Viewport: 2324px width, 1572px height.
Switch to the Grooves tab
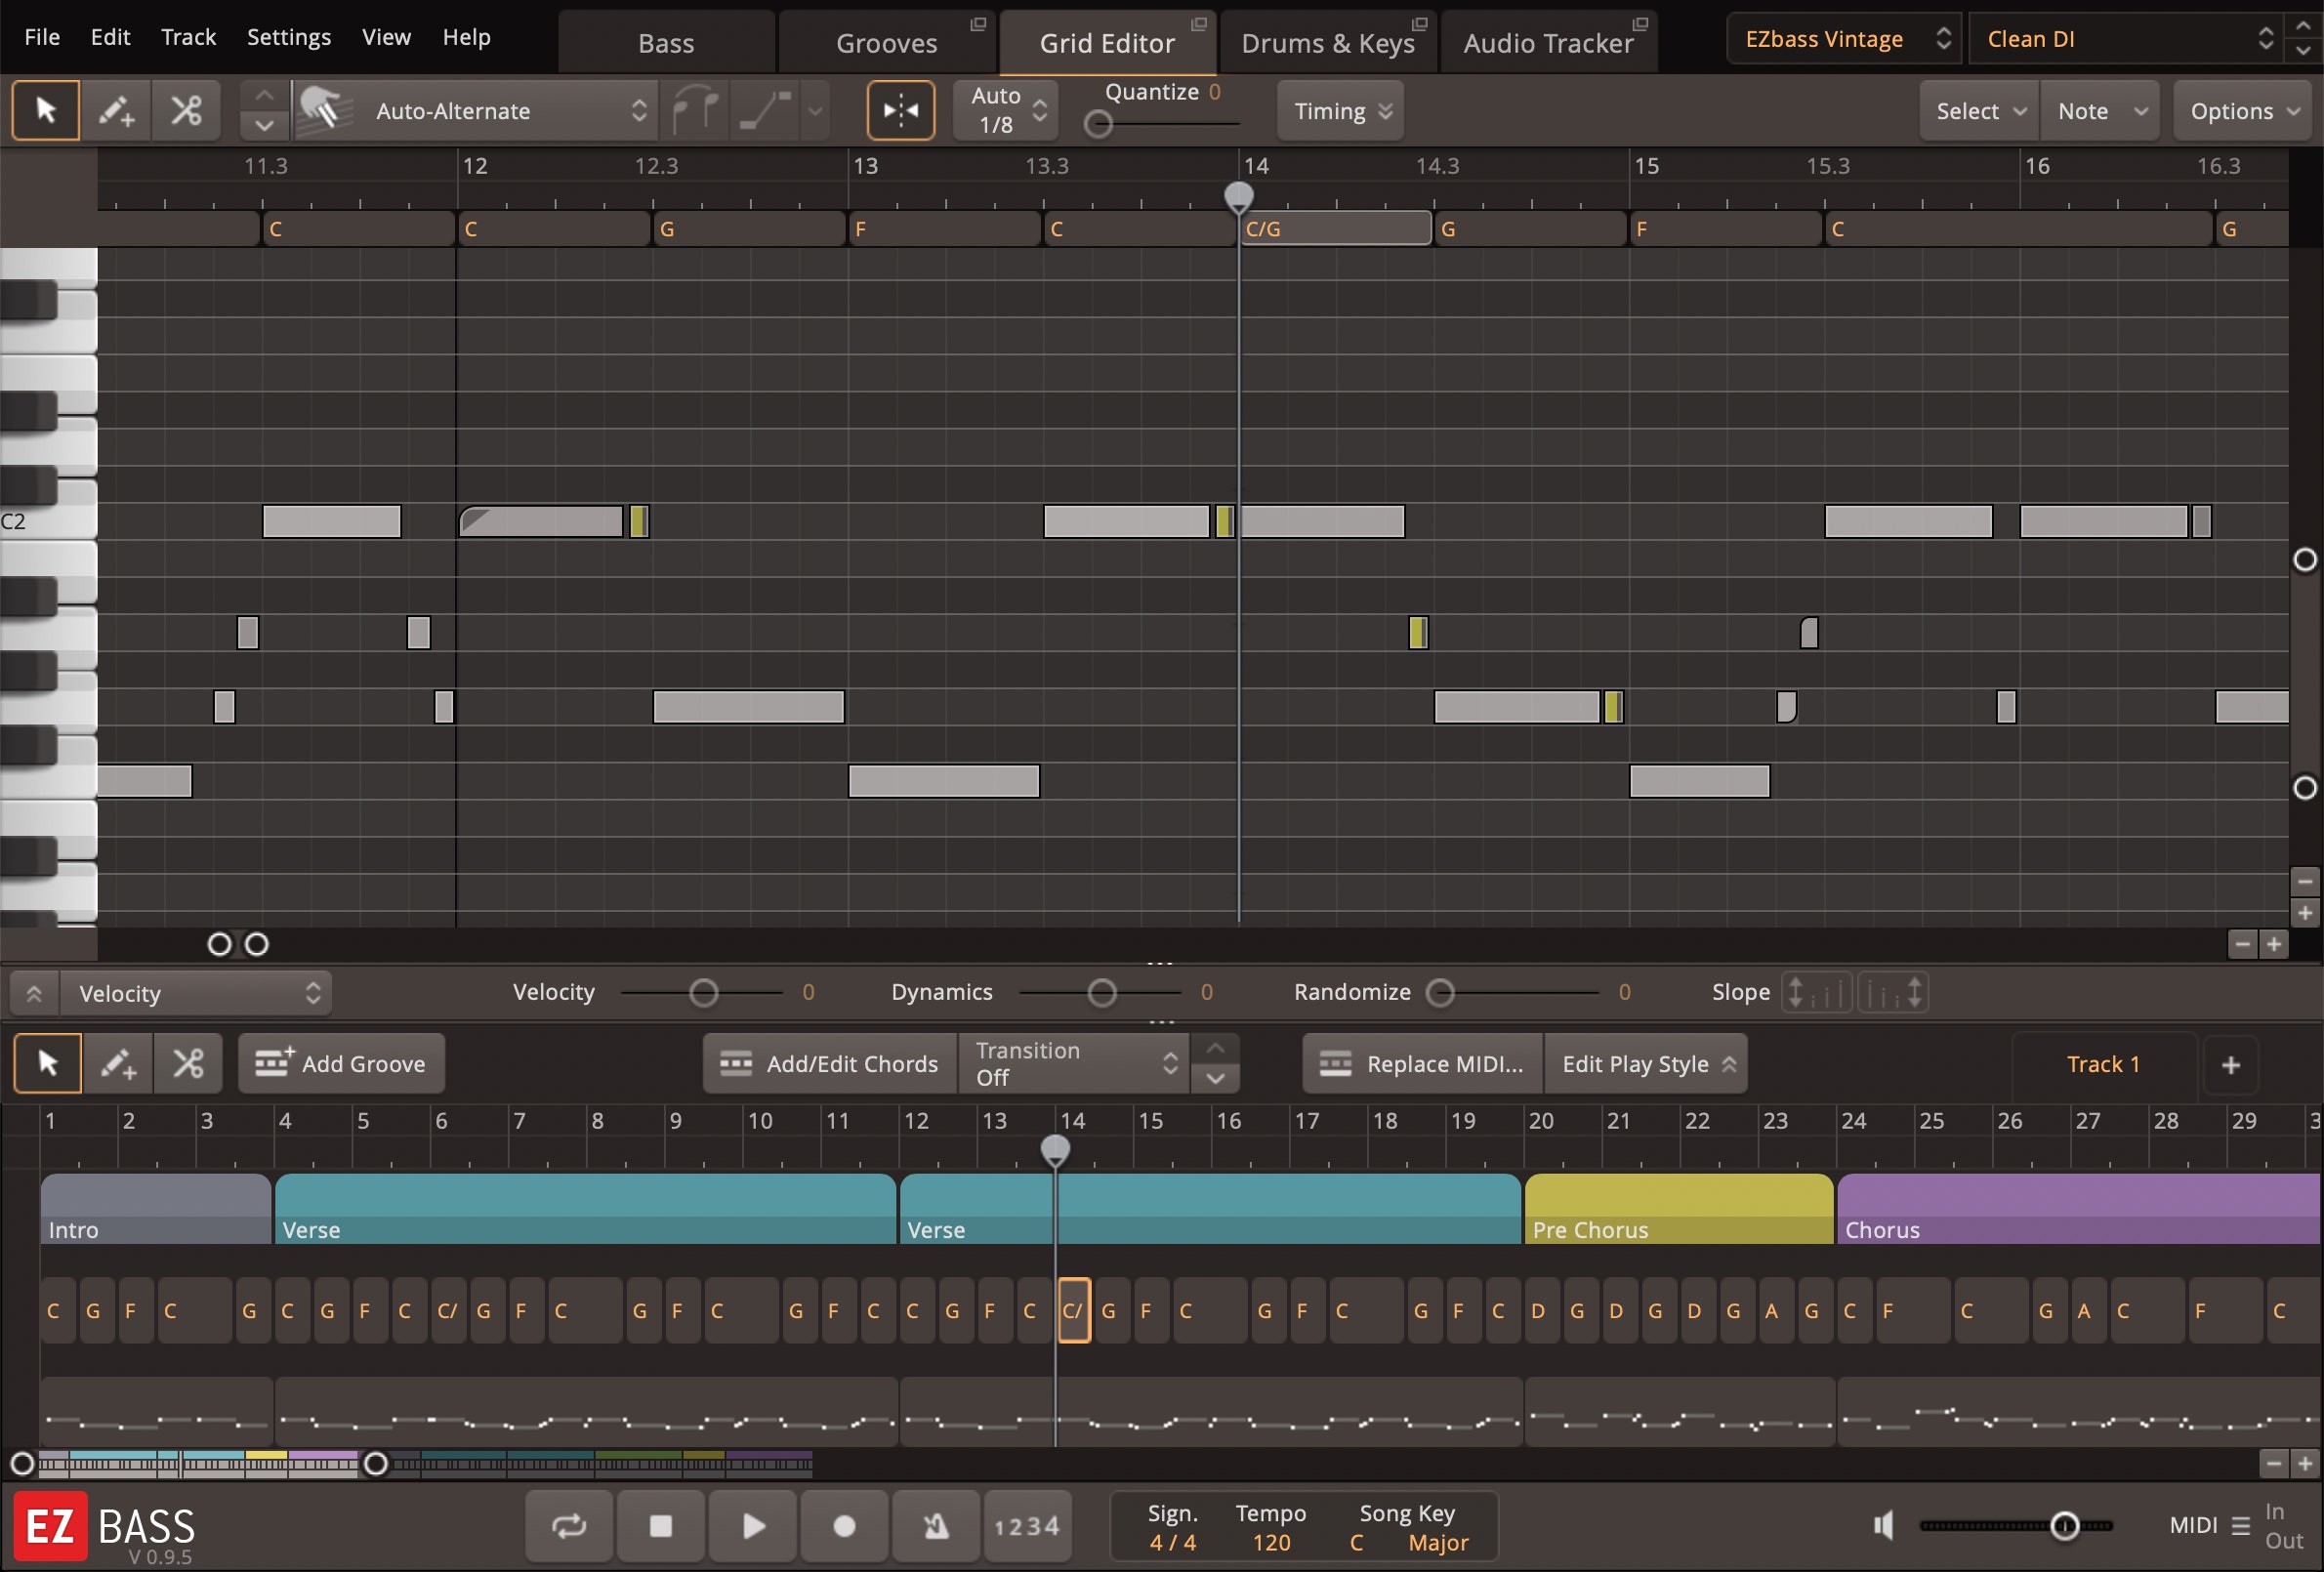point(886,43)
